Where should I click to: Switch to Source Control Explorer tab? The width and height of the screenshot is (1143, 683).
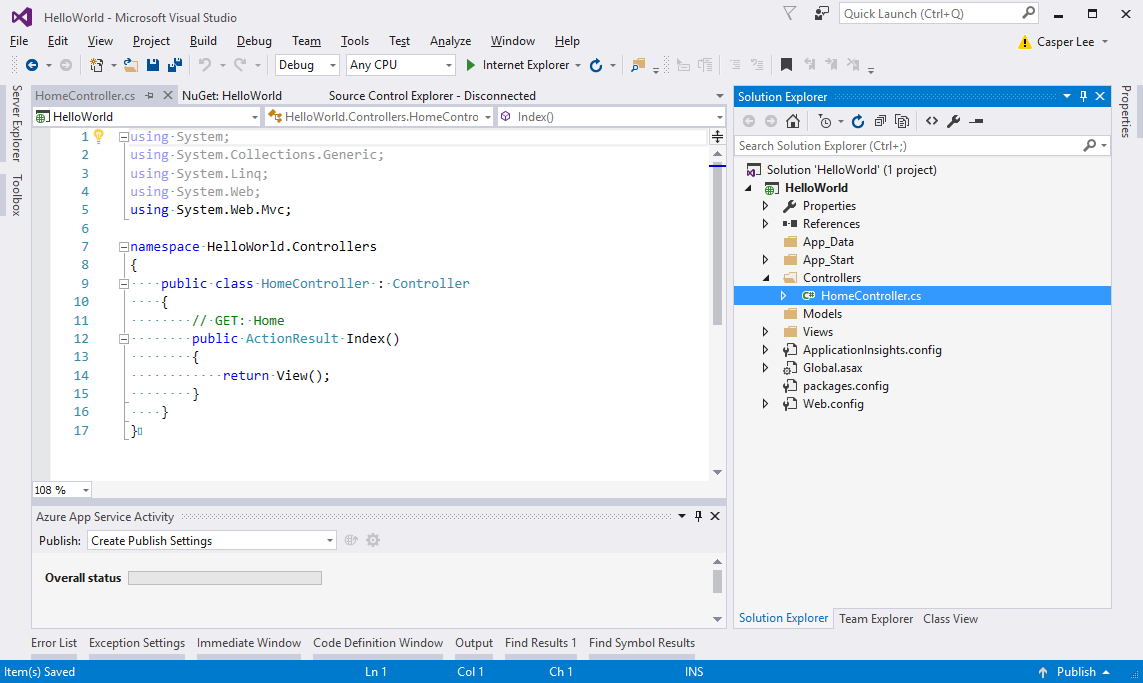432,95
